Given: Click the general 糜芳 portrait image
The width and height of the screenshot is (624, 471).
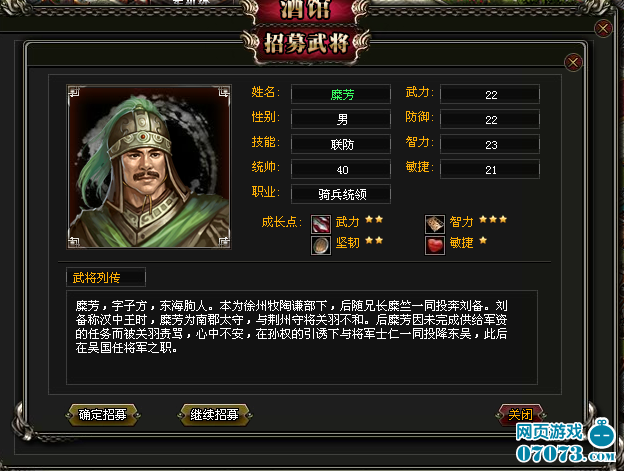Looking at the screenshot, I should (x=148, y=167).
